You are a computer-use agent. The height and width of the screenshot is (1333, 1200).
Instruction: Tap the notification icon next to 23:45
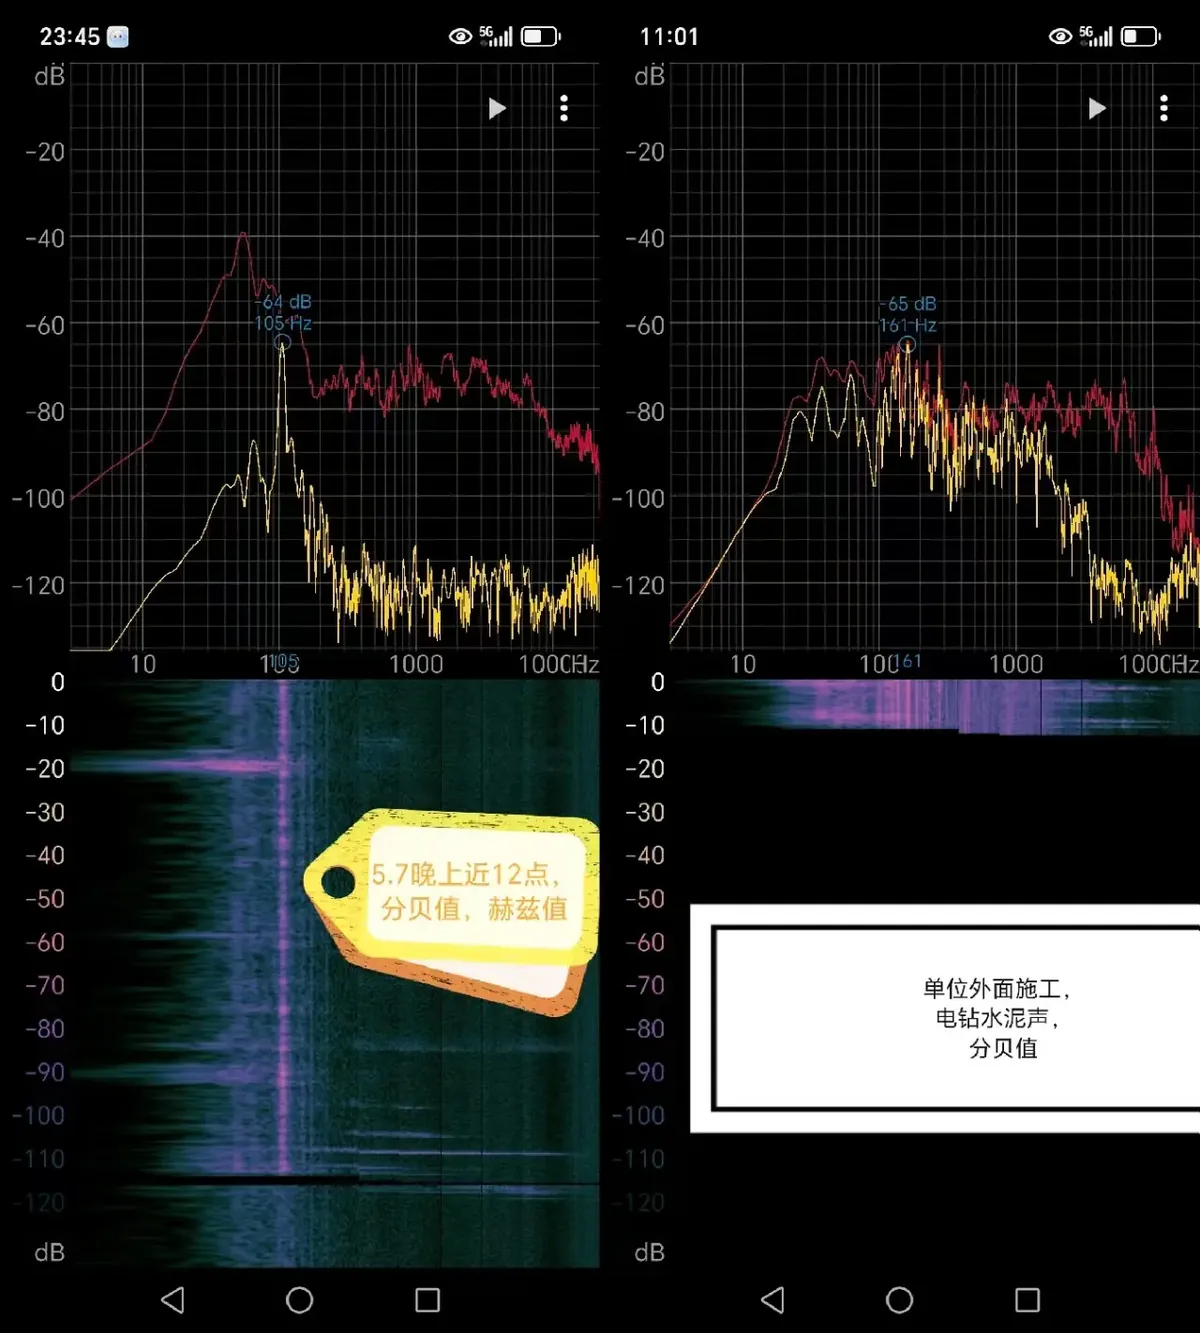point(118,37)
